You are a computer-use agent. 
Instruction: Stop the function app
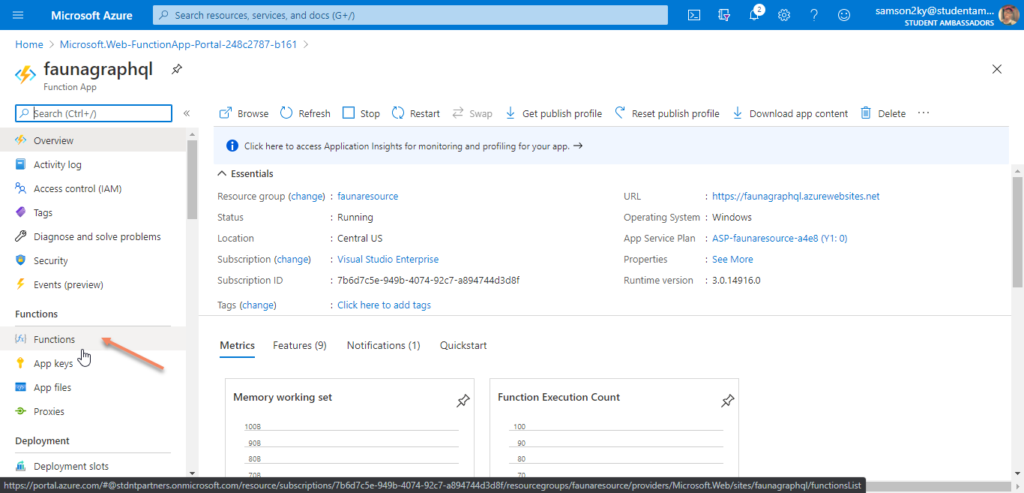click(x=361, y=113)
